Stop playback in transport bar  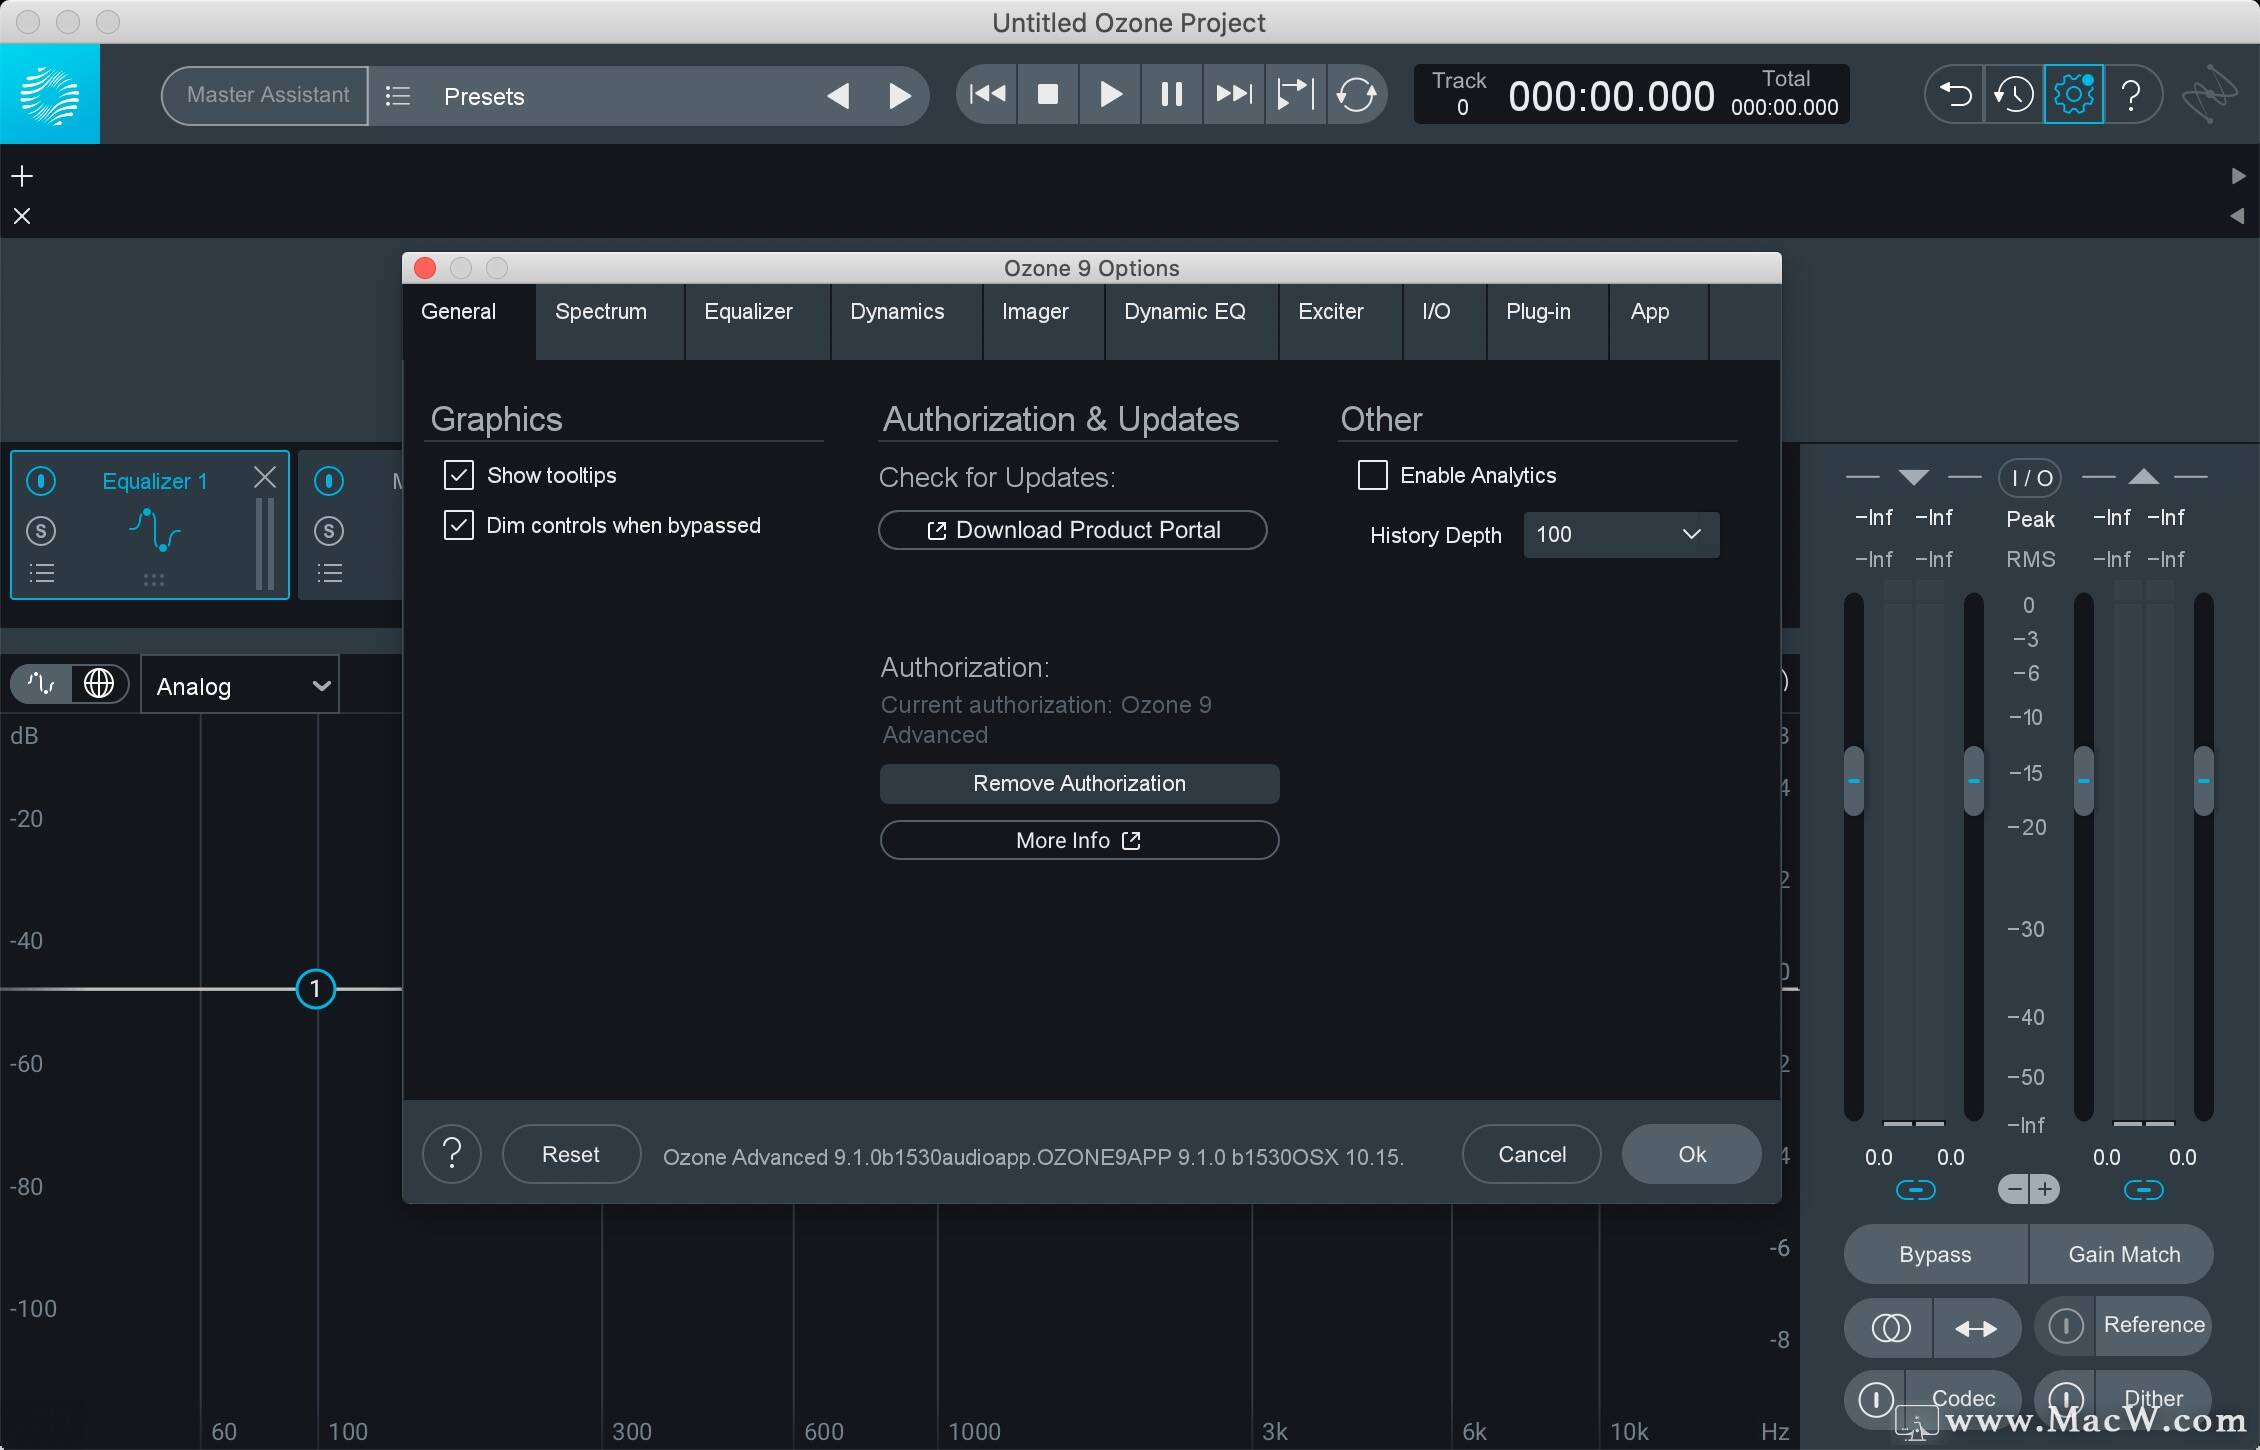click(1048, 94)
